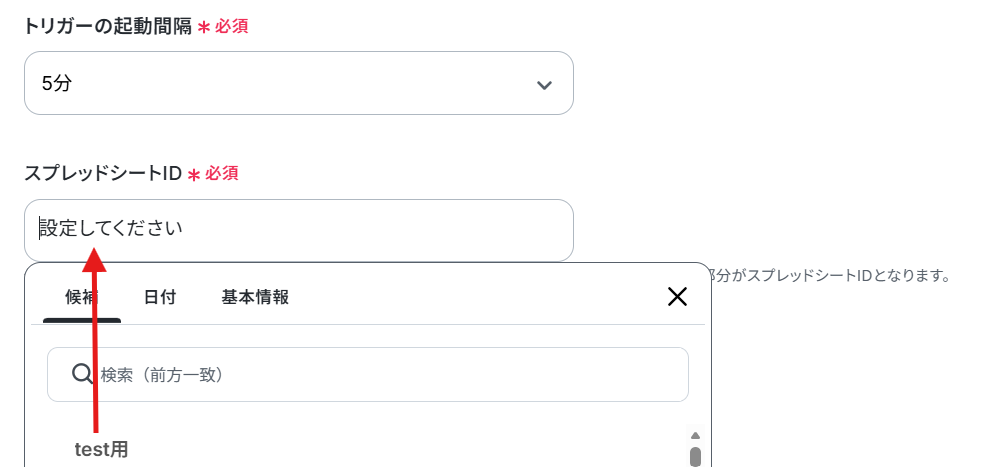Click the scrollbar thumb in the candidate list
1000x467 pixels.
[x=696, y=456]
